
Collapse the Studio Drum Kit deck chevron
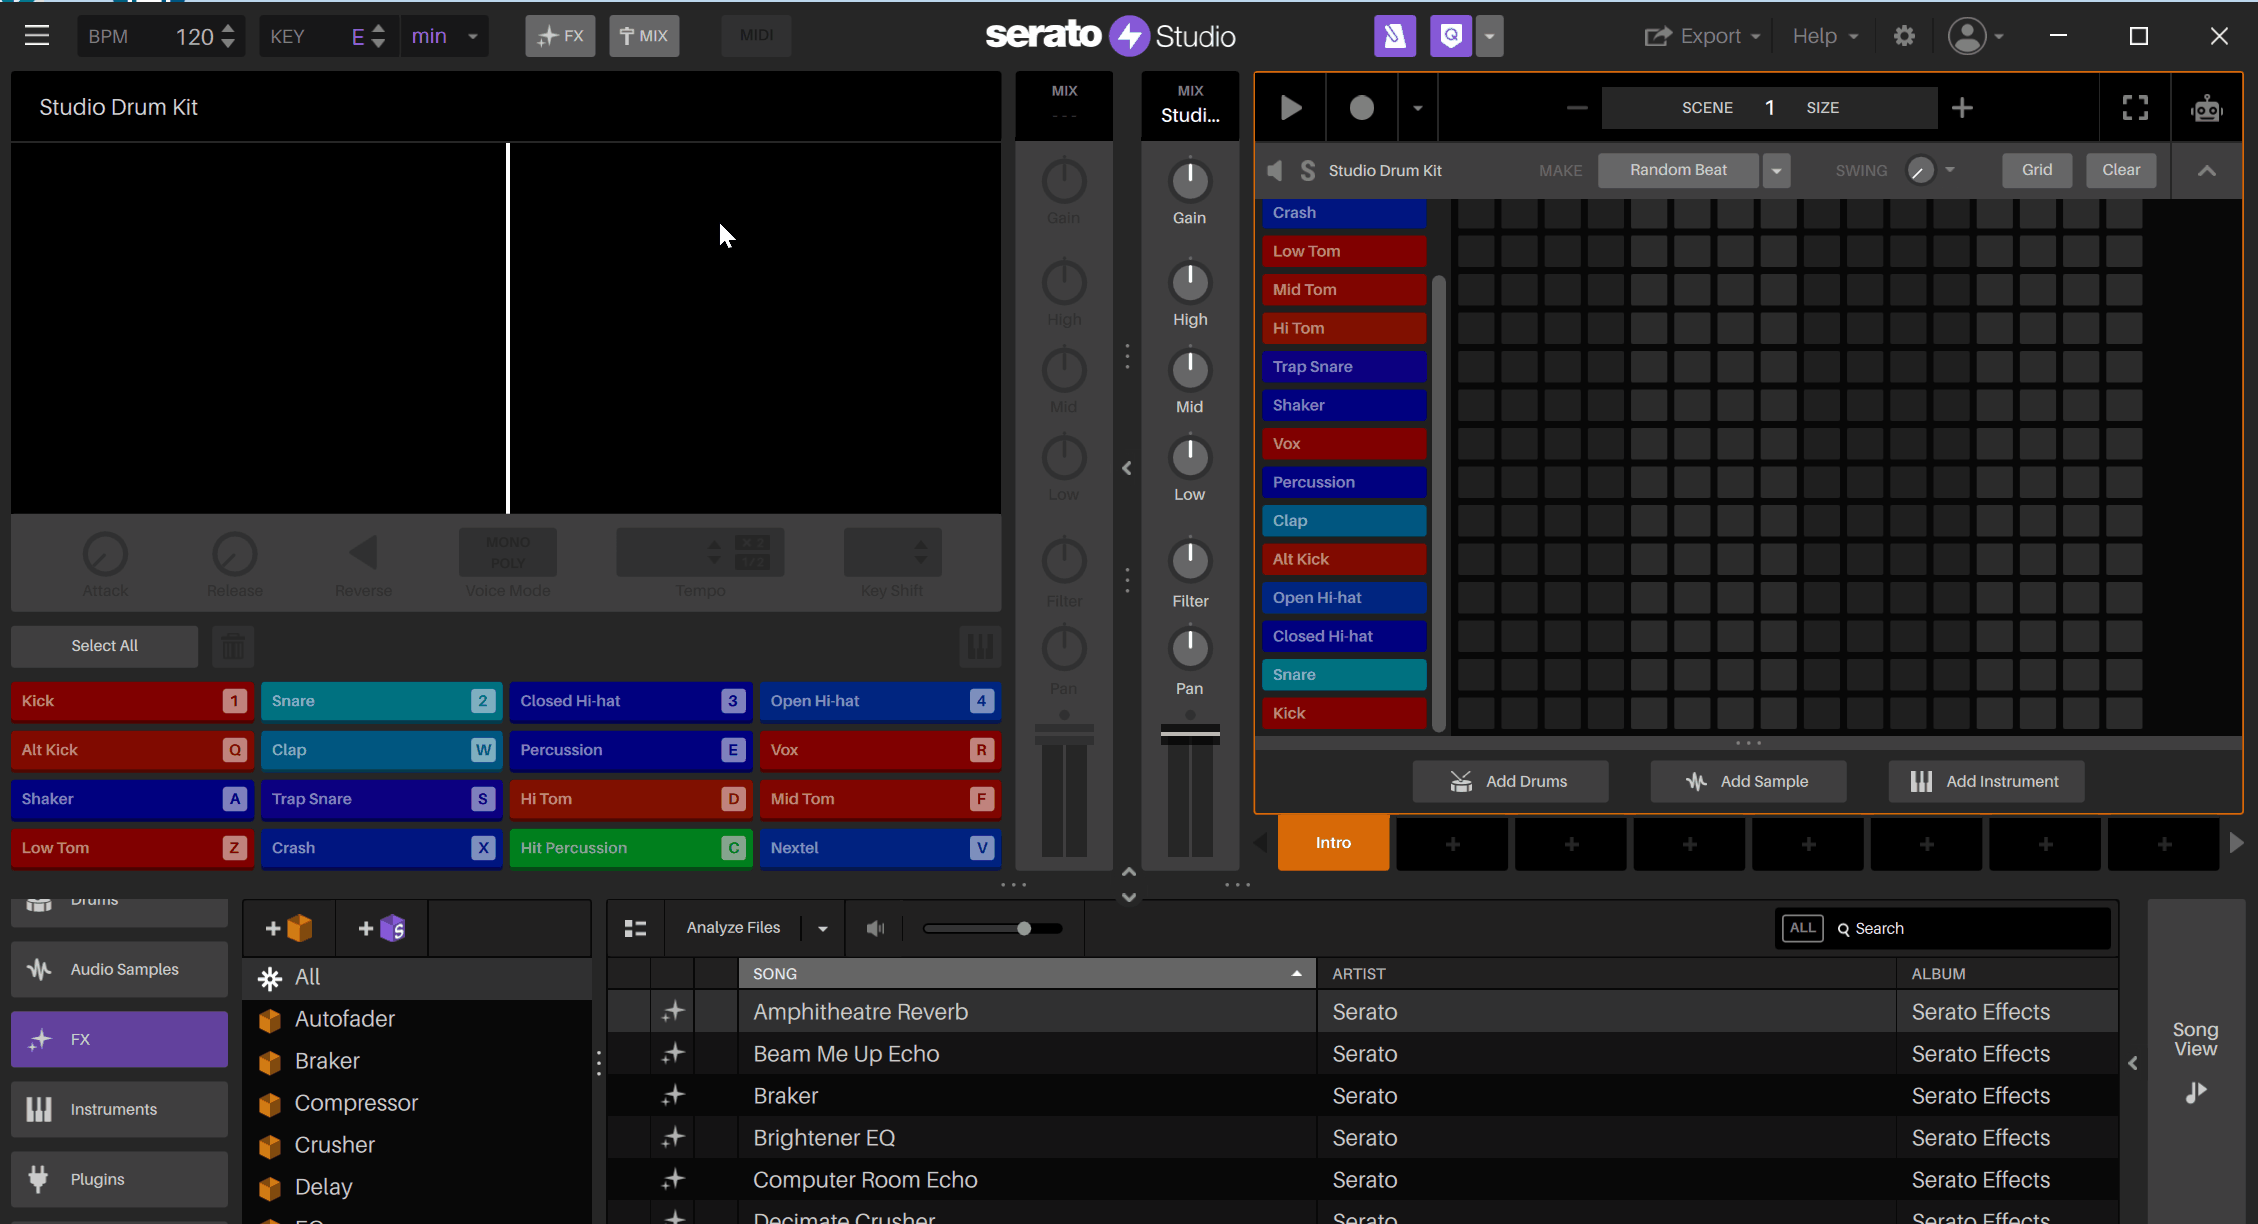tap(2207, 171)
